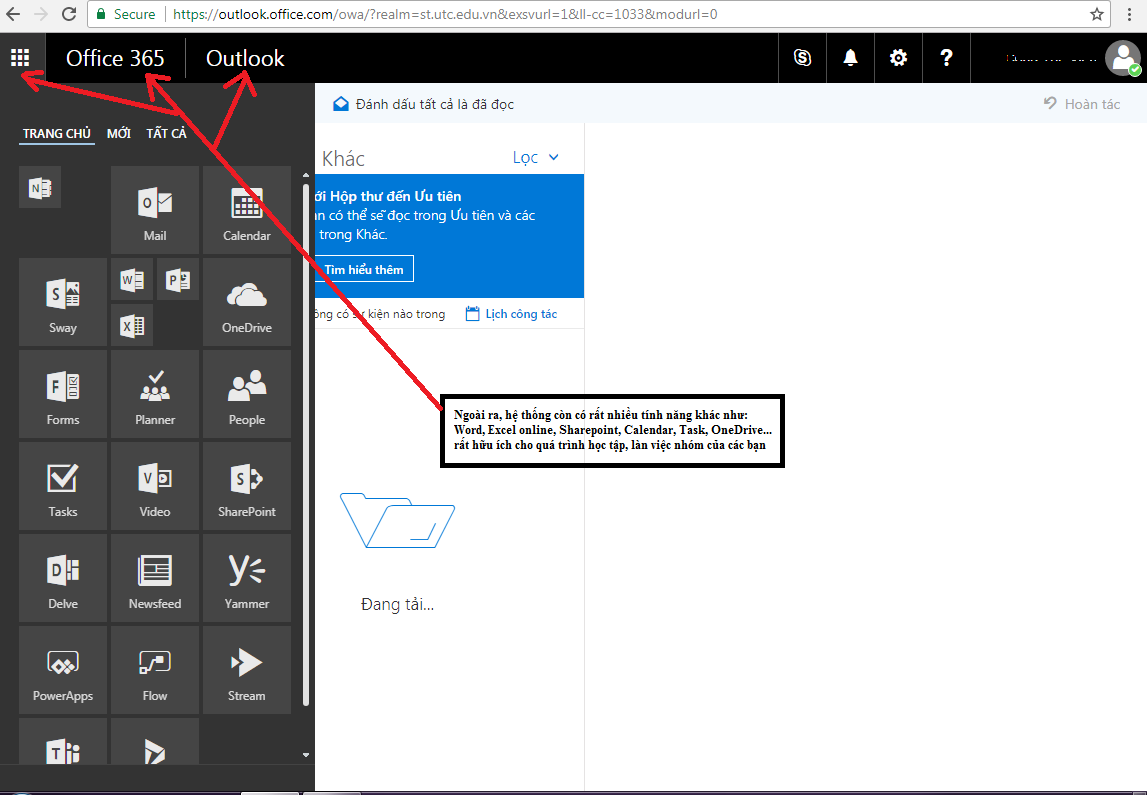1147x795 pixels.
Task: Show notifications bell
Action: point(850,58)
